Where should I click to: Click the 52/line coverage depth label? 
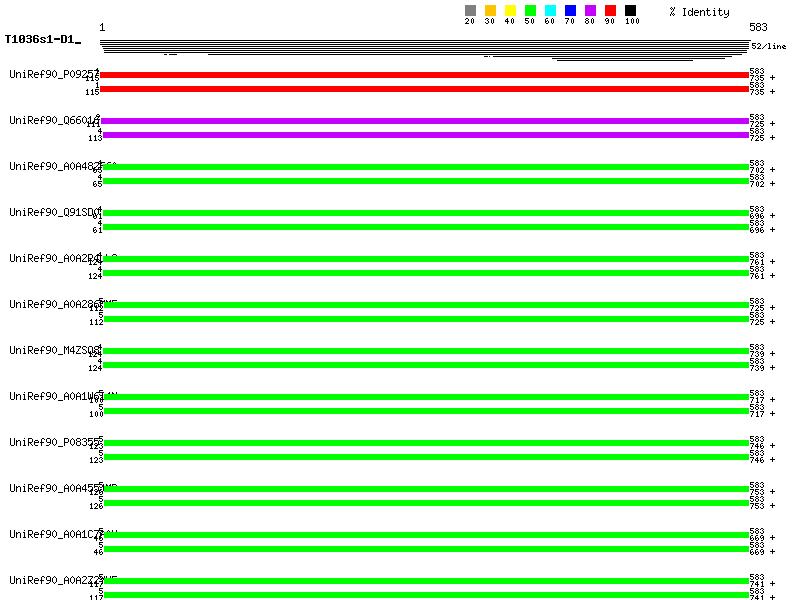pos(769,46)
